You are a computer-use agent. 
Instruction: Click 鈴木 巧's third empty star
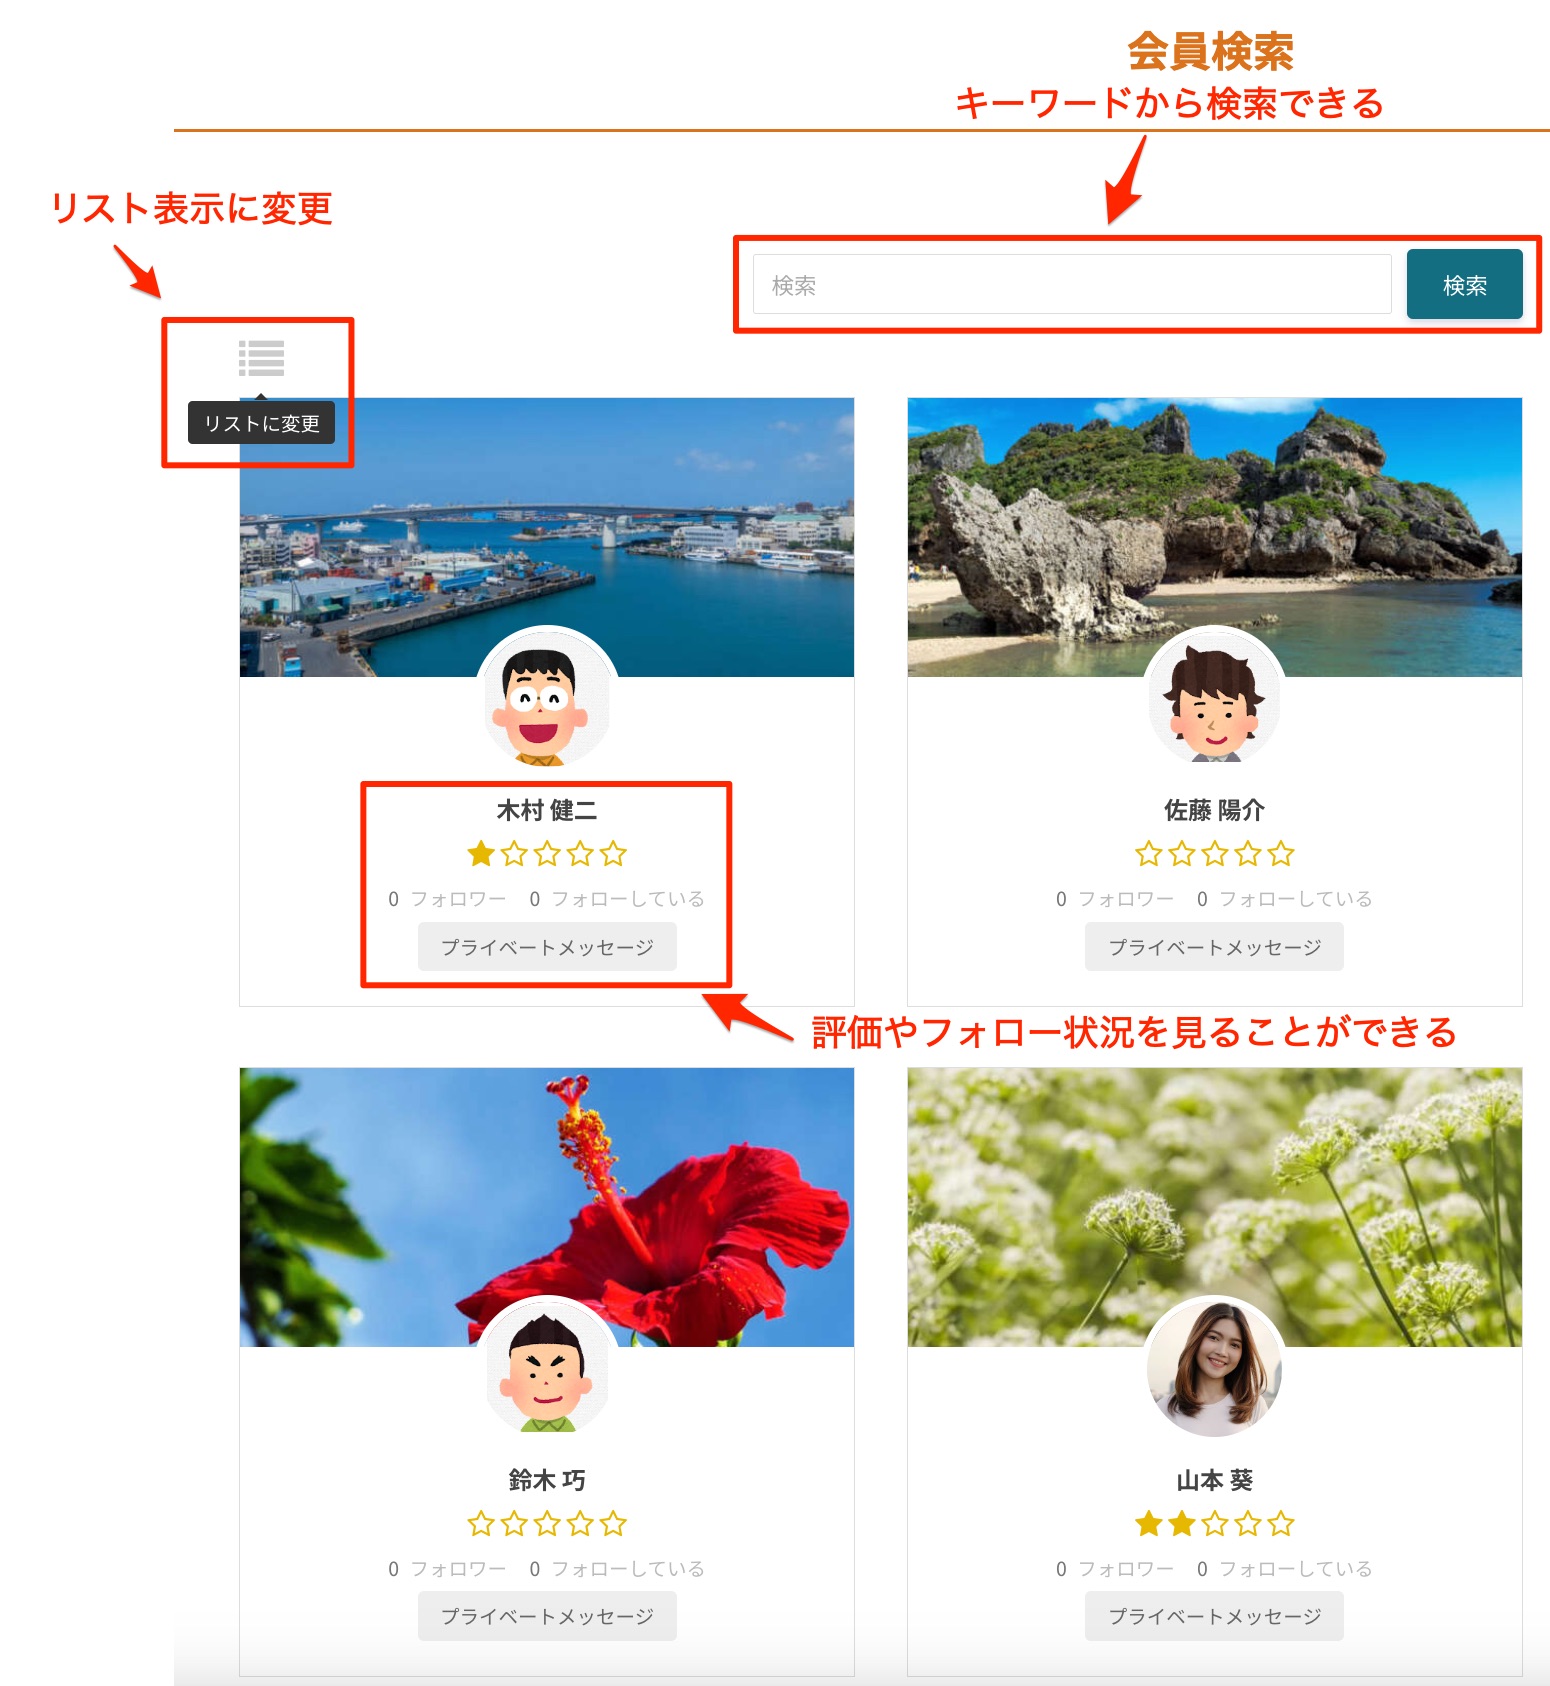click(547, 1524)
